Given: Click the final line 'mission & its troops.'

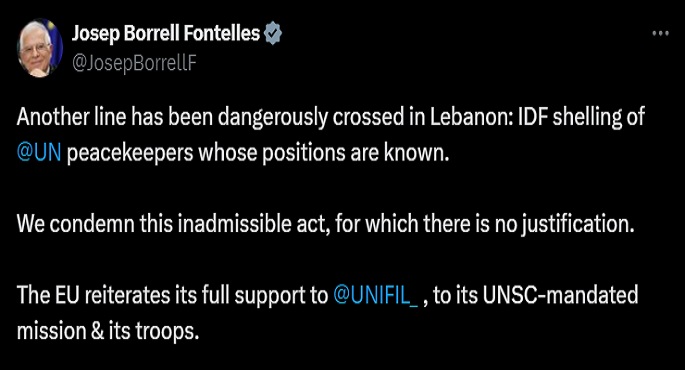Looking at the screenshot, I should 108,331.
